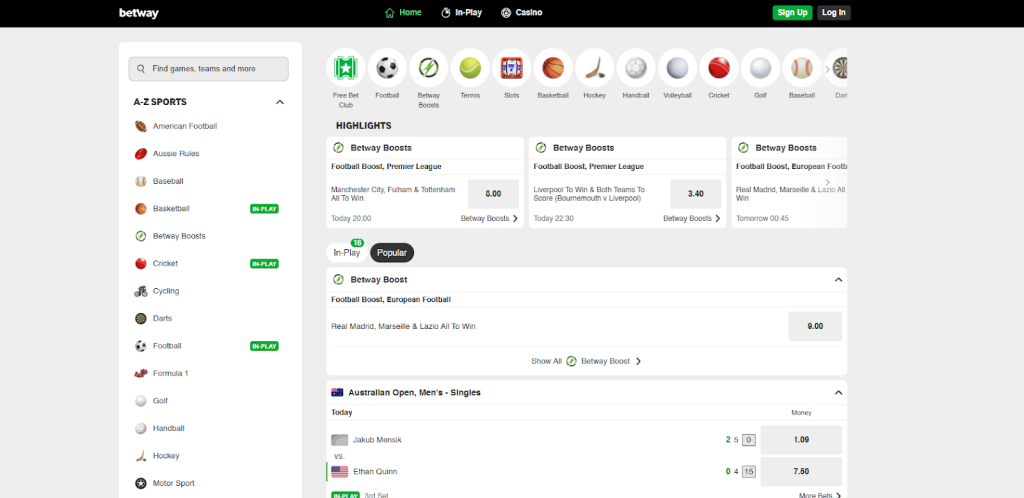Click the Find games, teams search field
This screenshot has width=1024, height=498.
click(208, 69)
